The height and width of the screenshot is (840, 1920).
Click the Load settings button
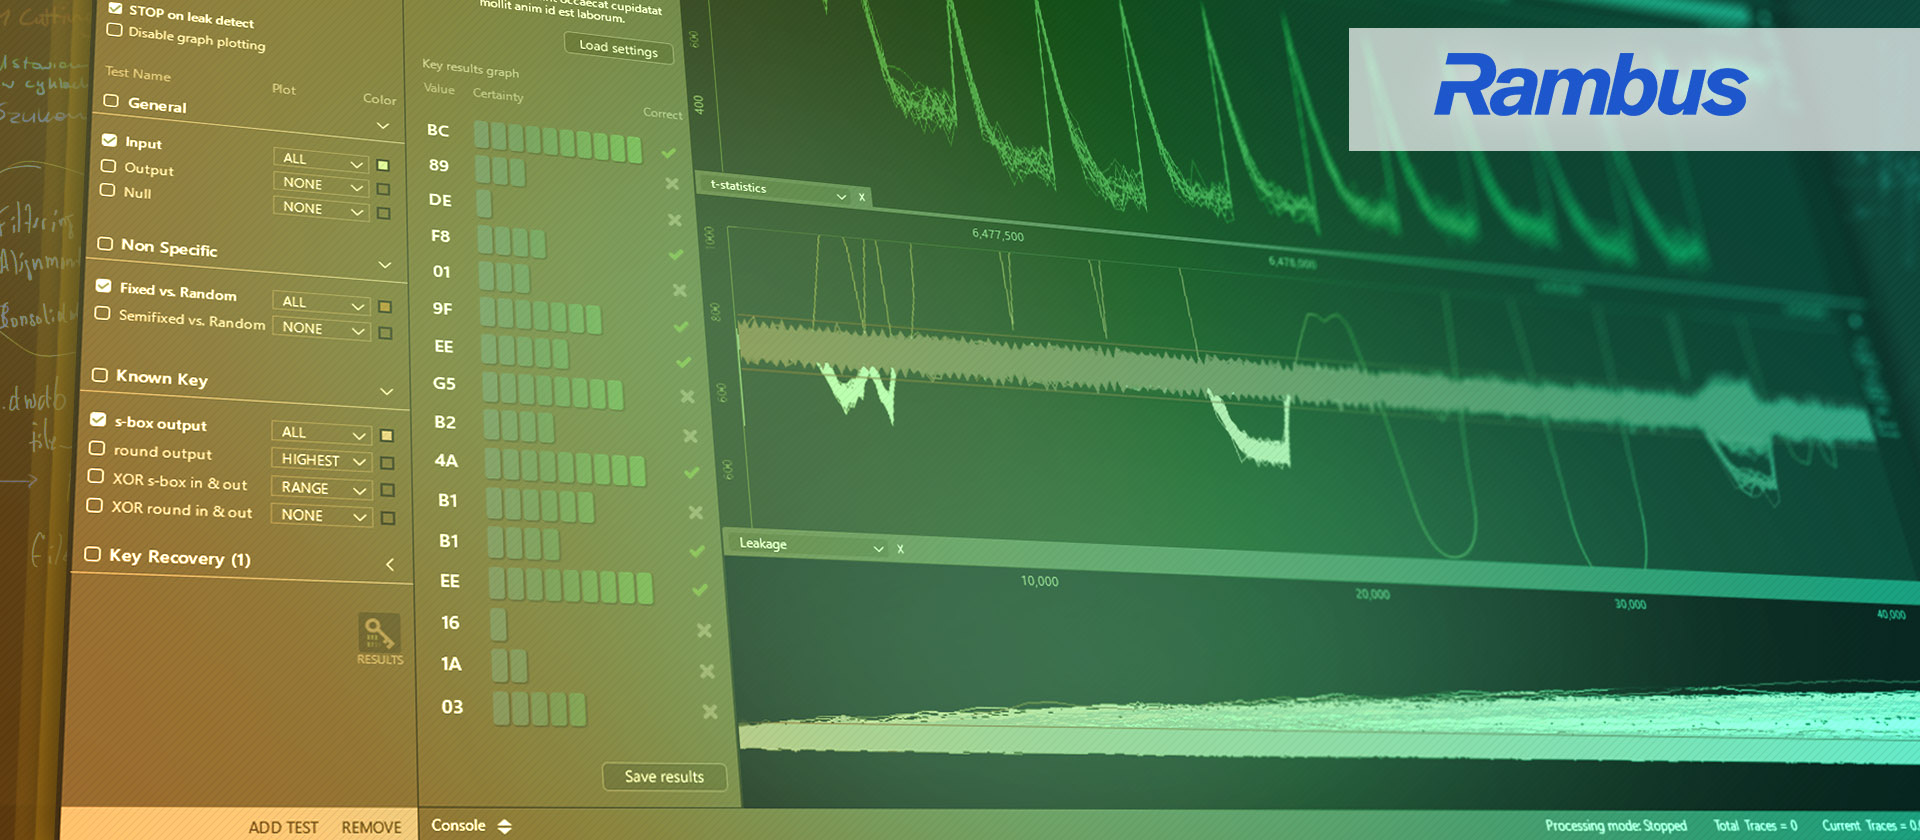[x=619, y=47]
